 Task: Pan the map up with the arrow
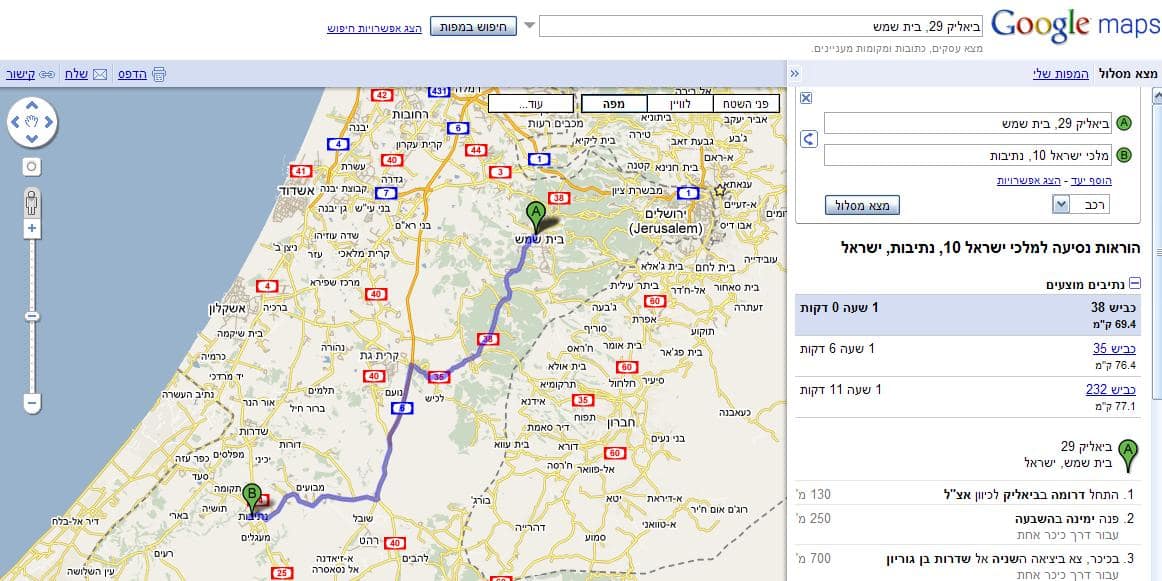tap(31, 103)
